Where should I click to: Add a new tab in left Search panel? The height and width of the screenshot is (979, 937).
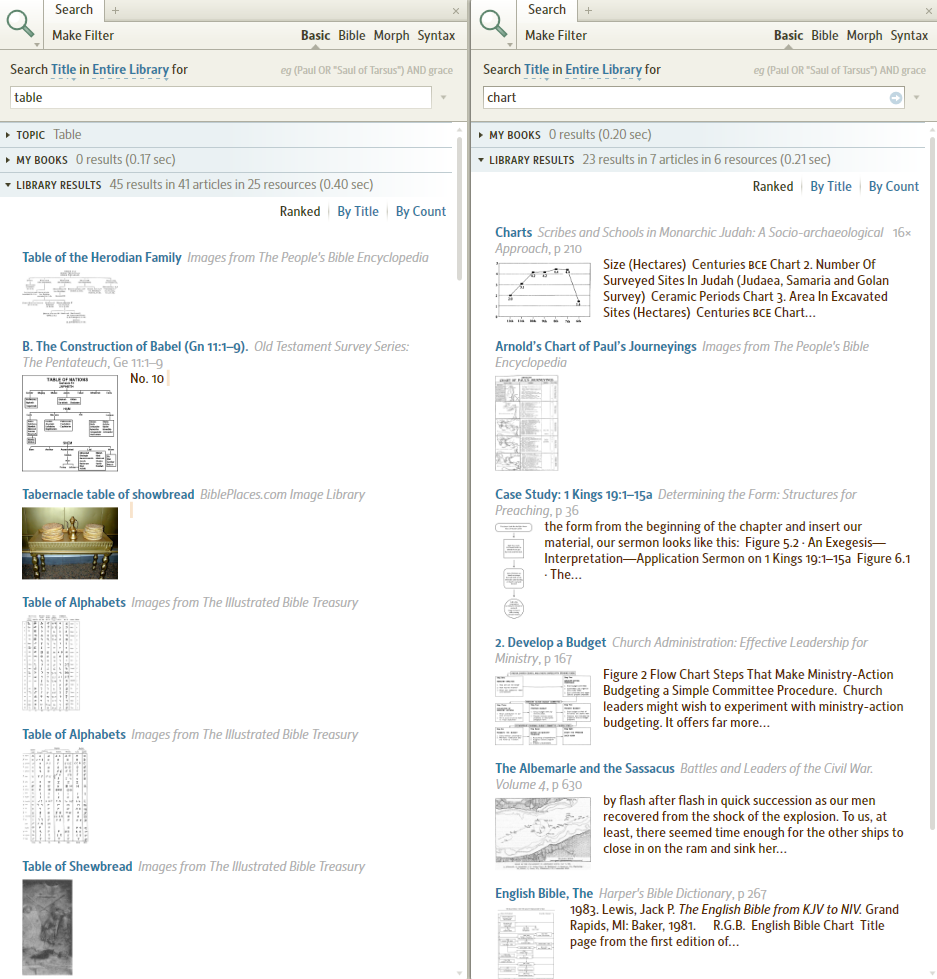115,10
